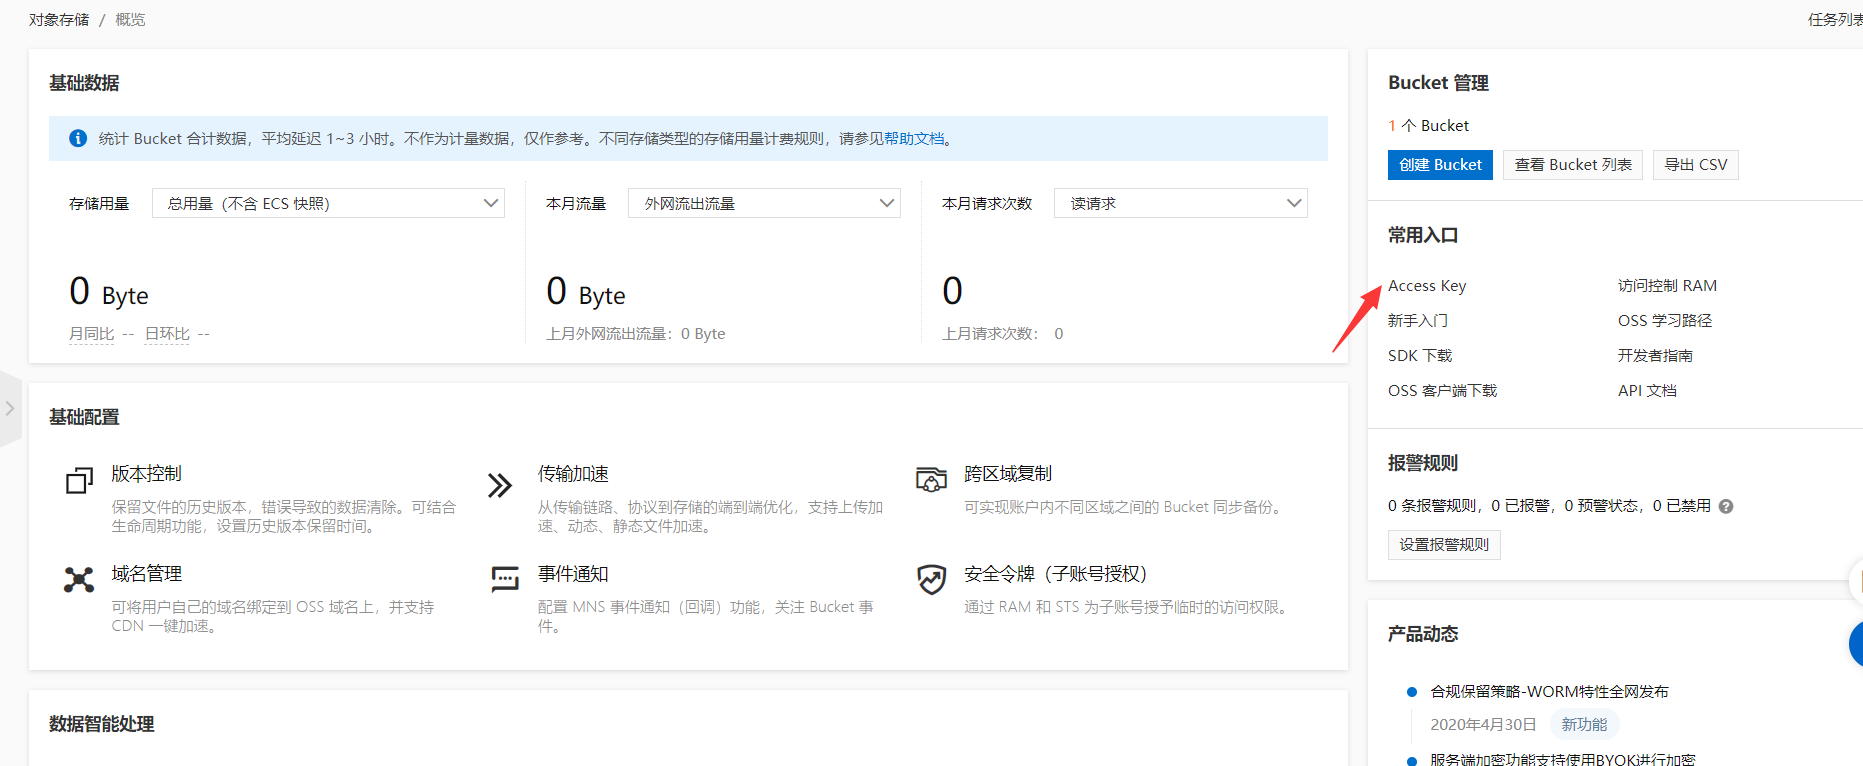Click the 日环比 comparison label

(167, 334)
